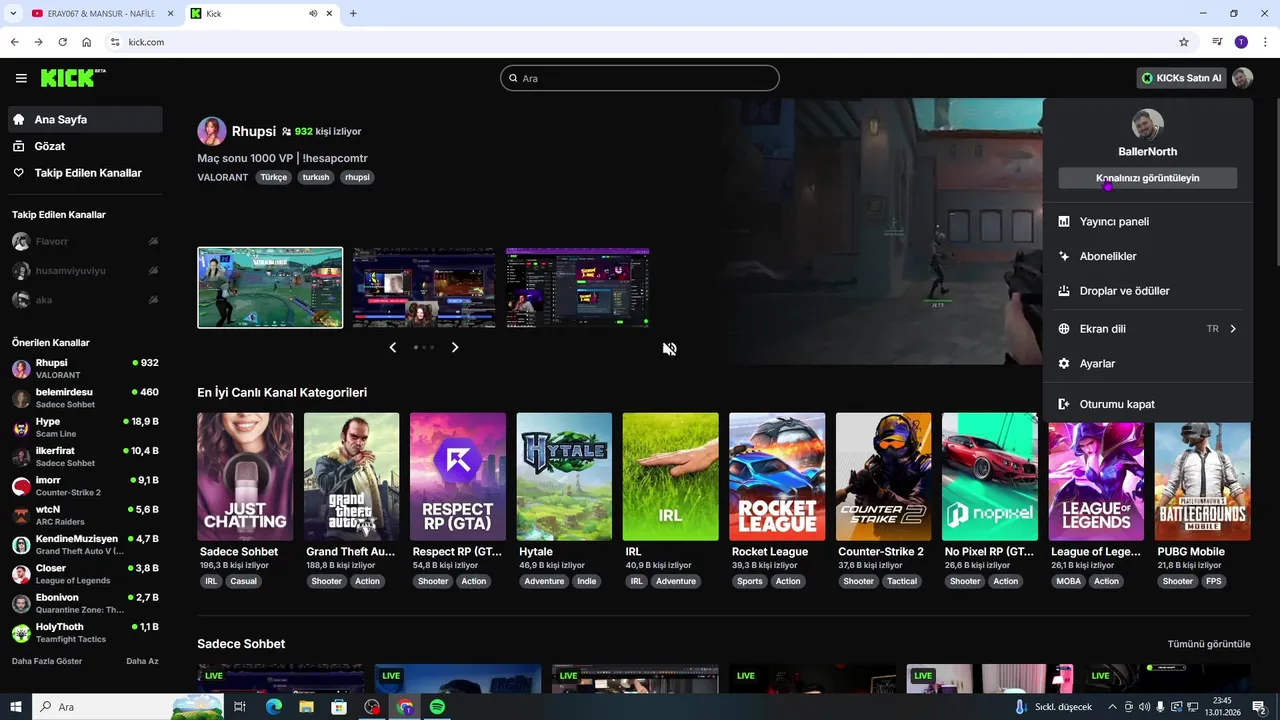Click the Türkçe tag under Rhupsi

(274, 177)
